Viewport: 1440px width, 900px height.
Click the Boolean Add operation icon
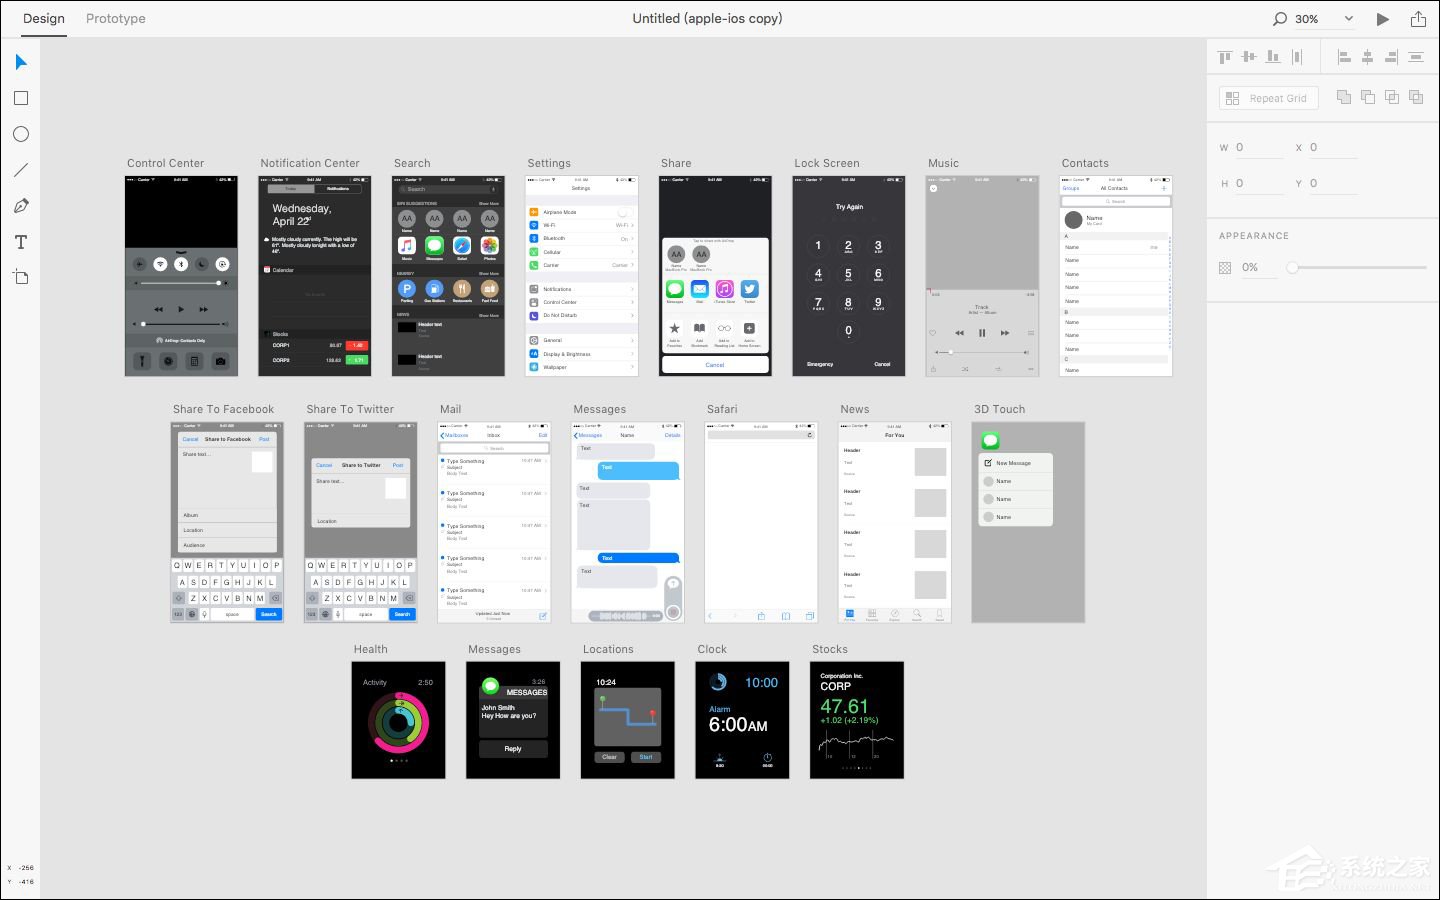pyautogui.click(x=1344, y=97)
